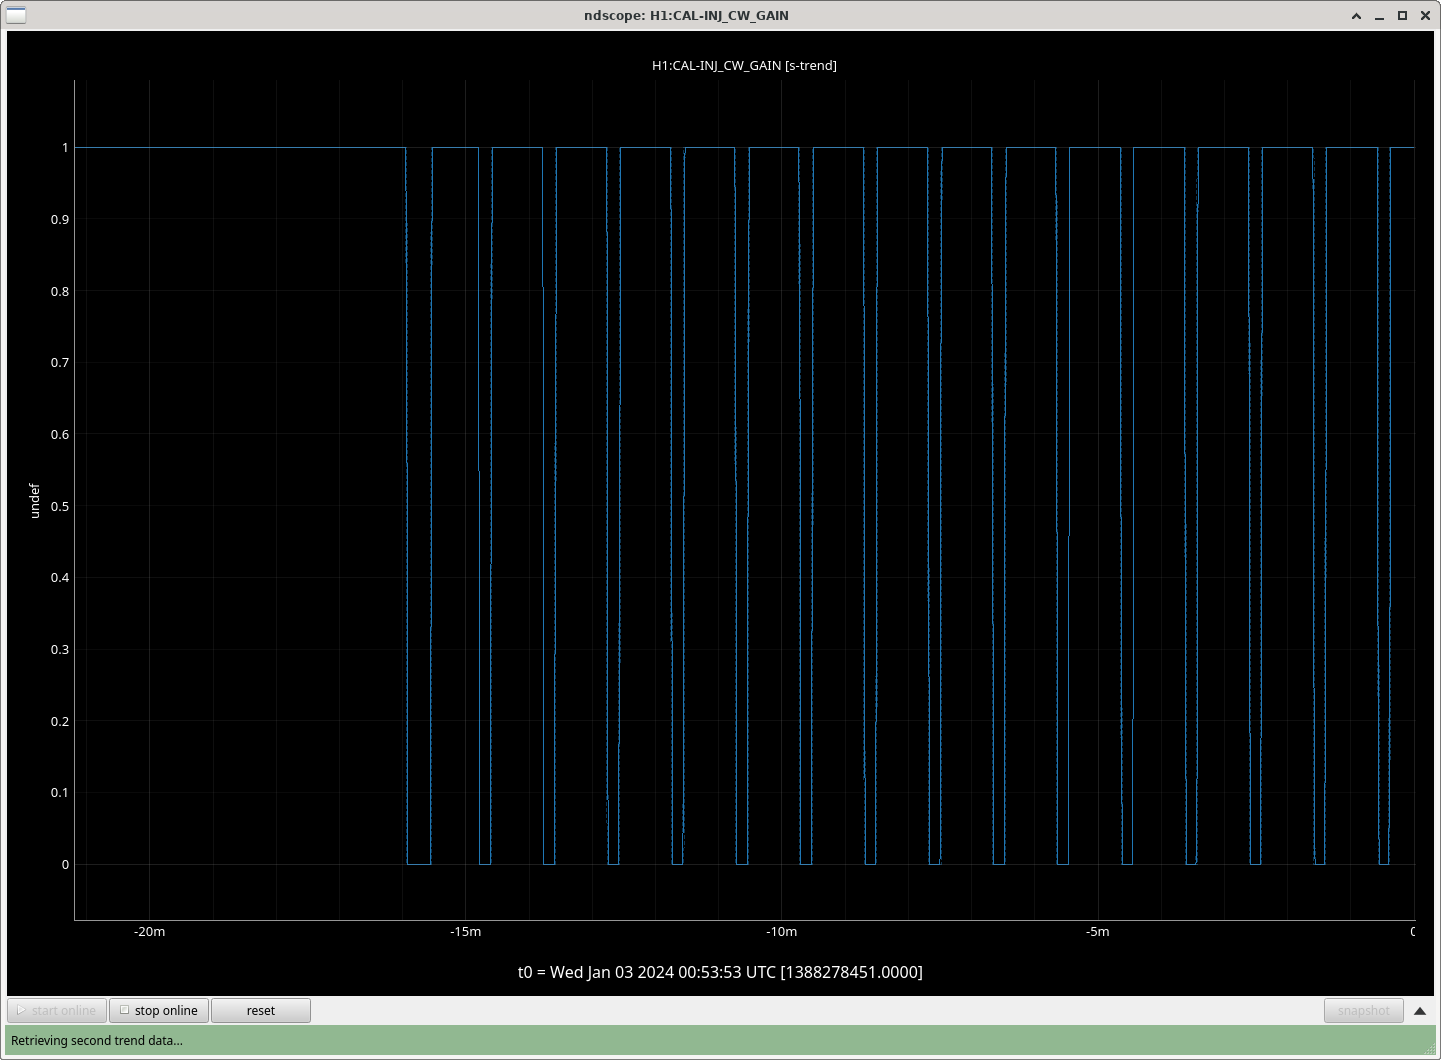Click the window size grip at the bottom-right corner
The image size is (1441, 1060).
pos(1429,1048)
